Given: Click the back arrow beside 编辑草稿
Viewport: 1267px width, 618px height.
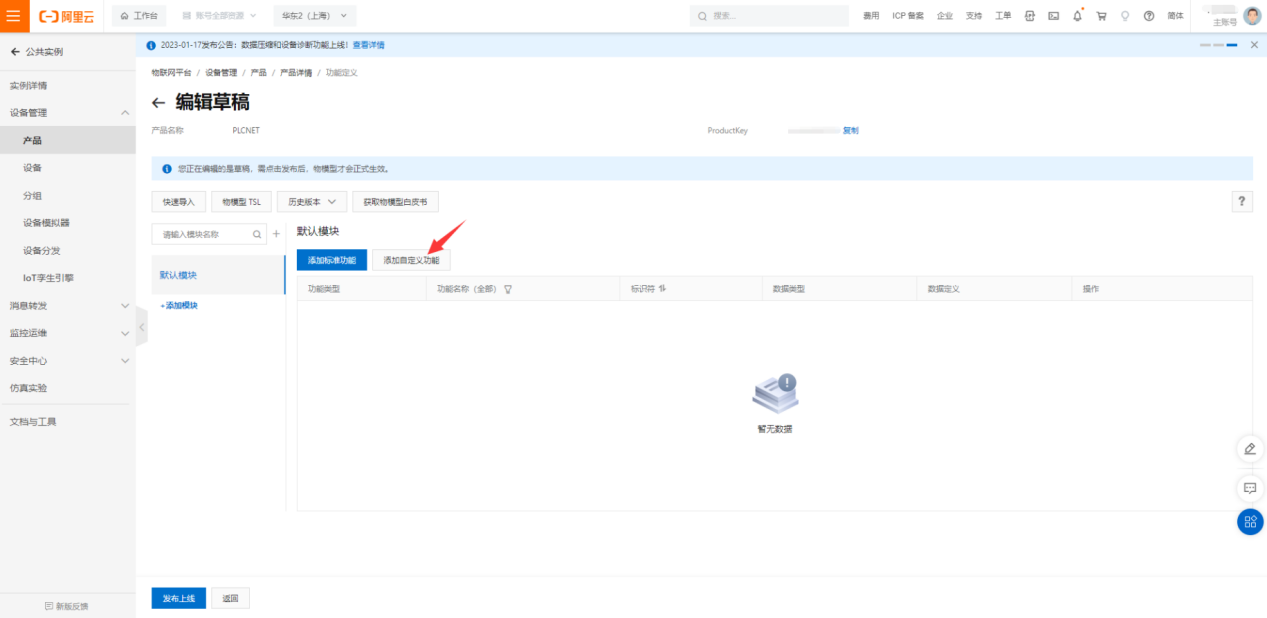Looking at the screenshot, I should click(x=158, y=103).
